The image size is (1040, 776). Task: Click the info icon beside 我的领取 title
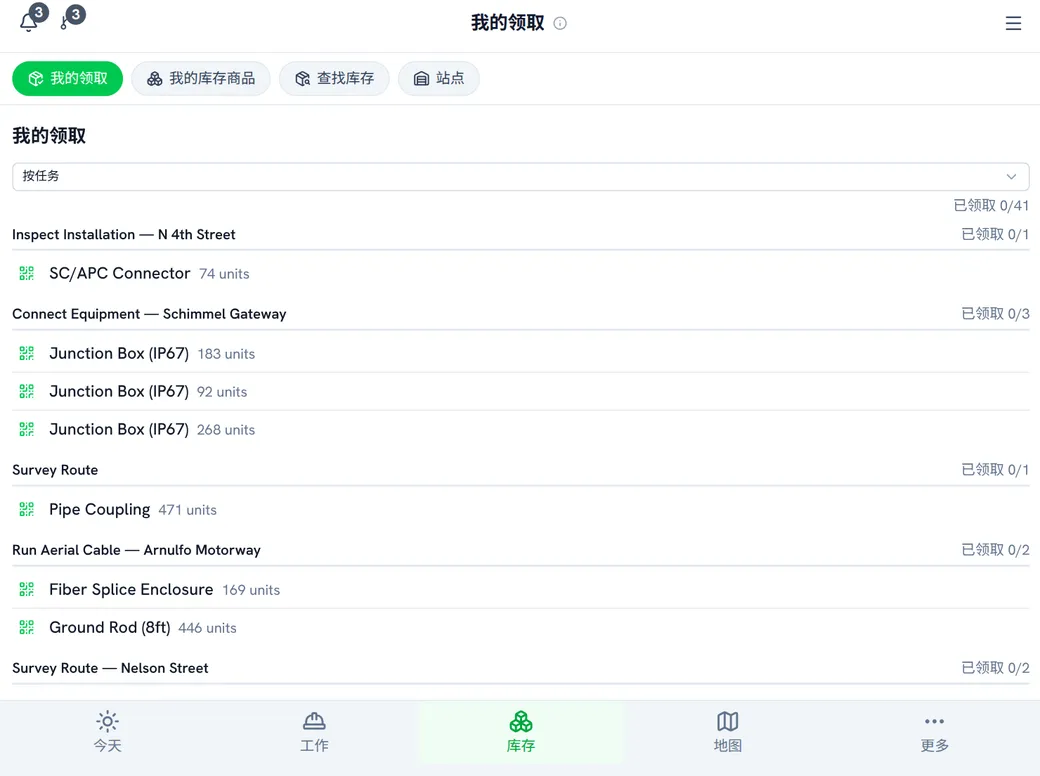point(560,23)
